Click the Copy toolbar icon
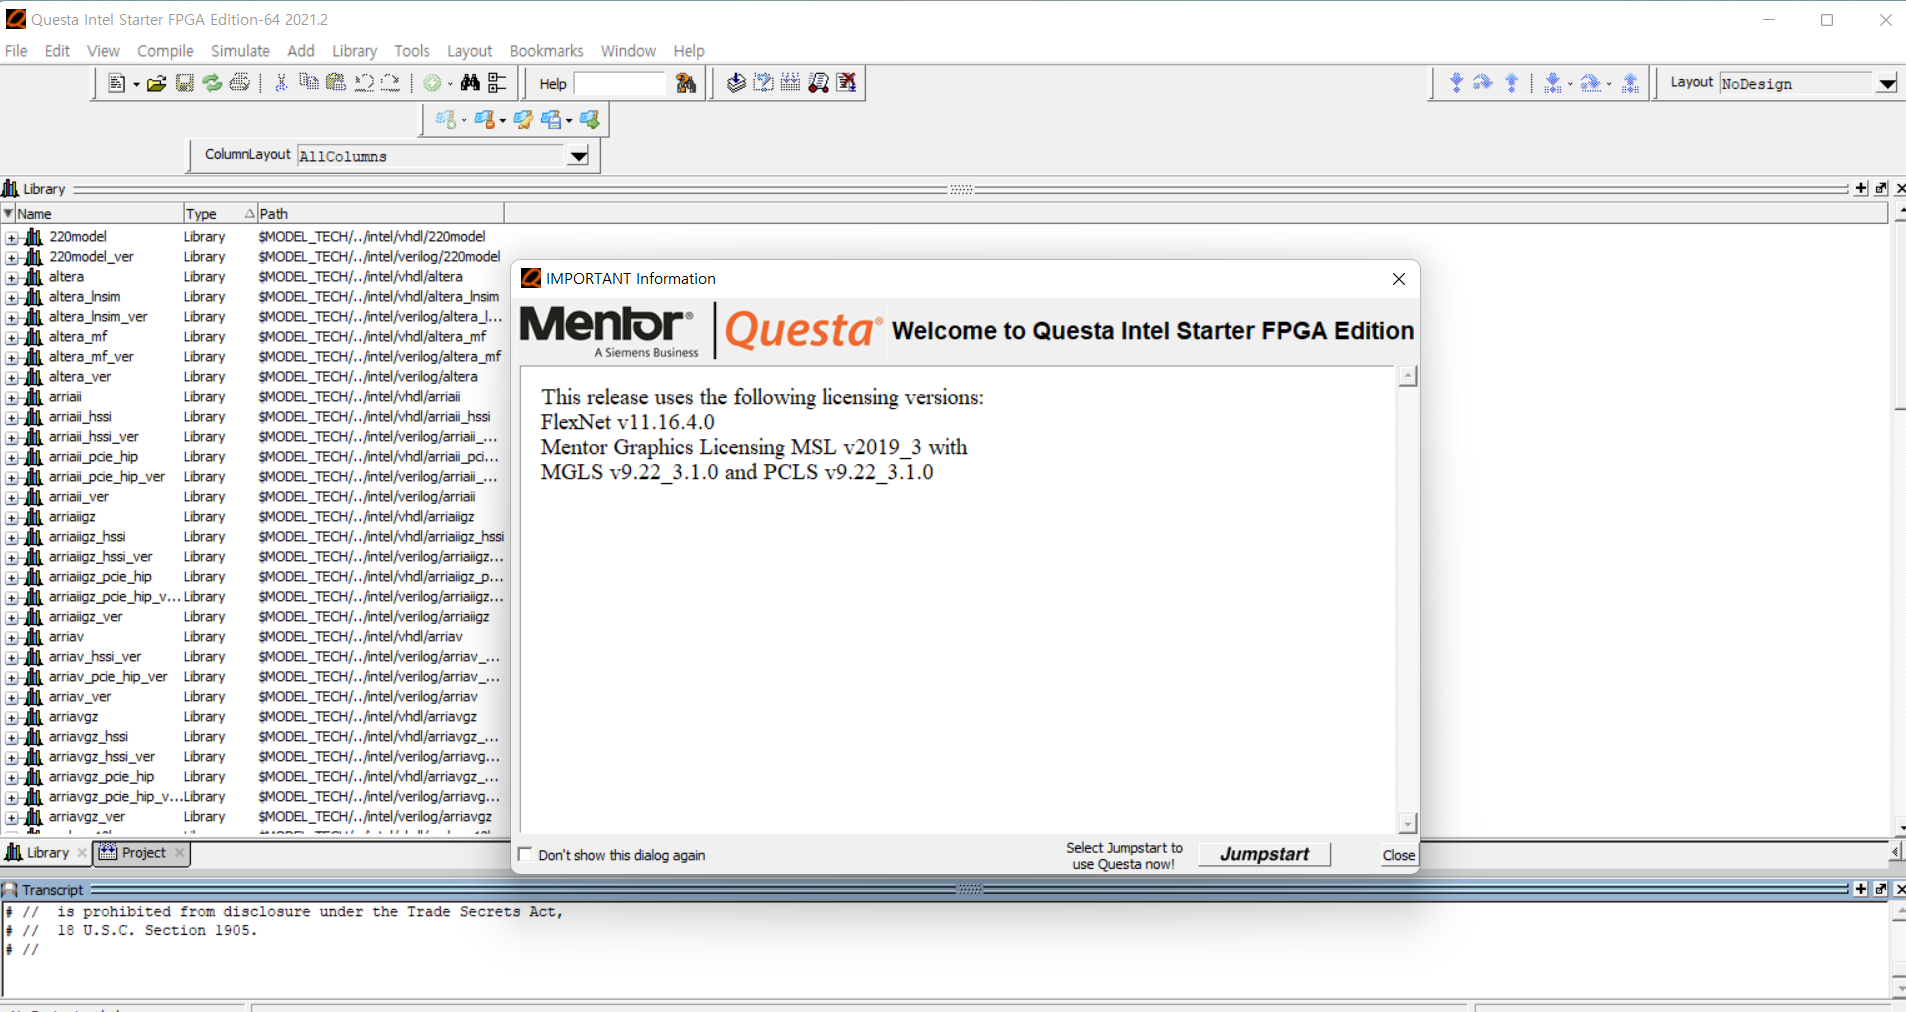This screenshot has height=1012, width=1906. tap(309, 83)
